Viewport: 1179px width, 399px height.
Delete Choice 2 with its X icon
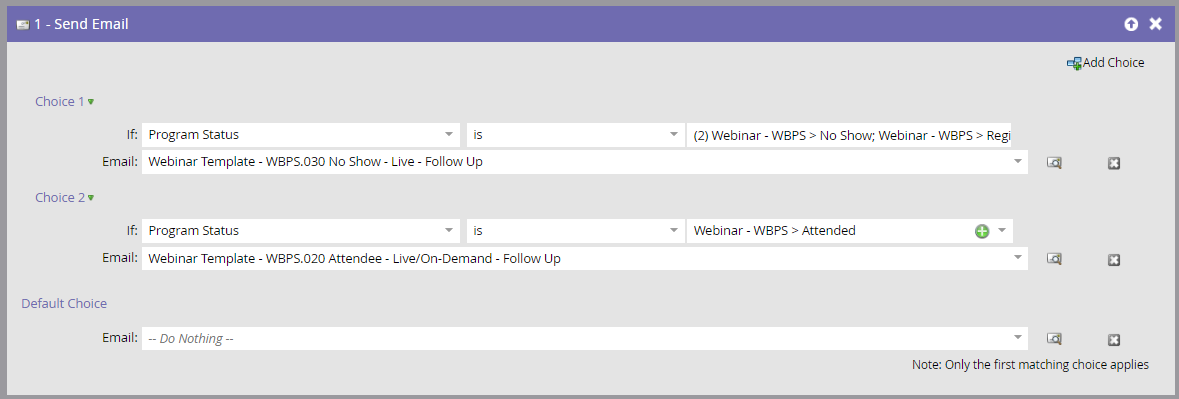click(1114, 259)
